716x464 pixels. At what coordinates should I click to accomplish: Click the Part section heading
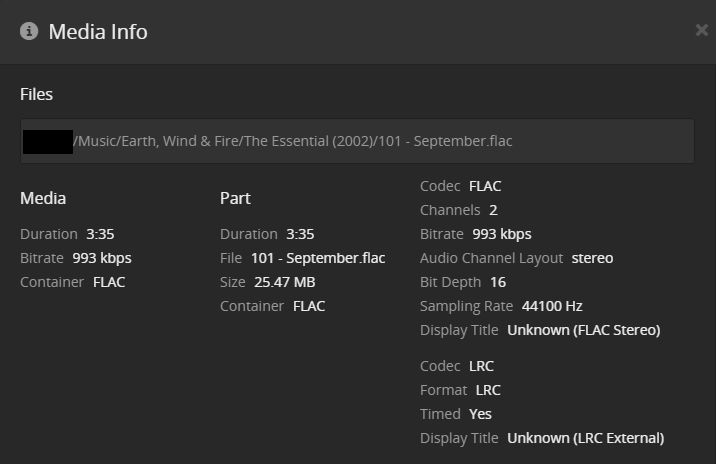pyautogui.click(x=235, y=198)
